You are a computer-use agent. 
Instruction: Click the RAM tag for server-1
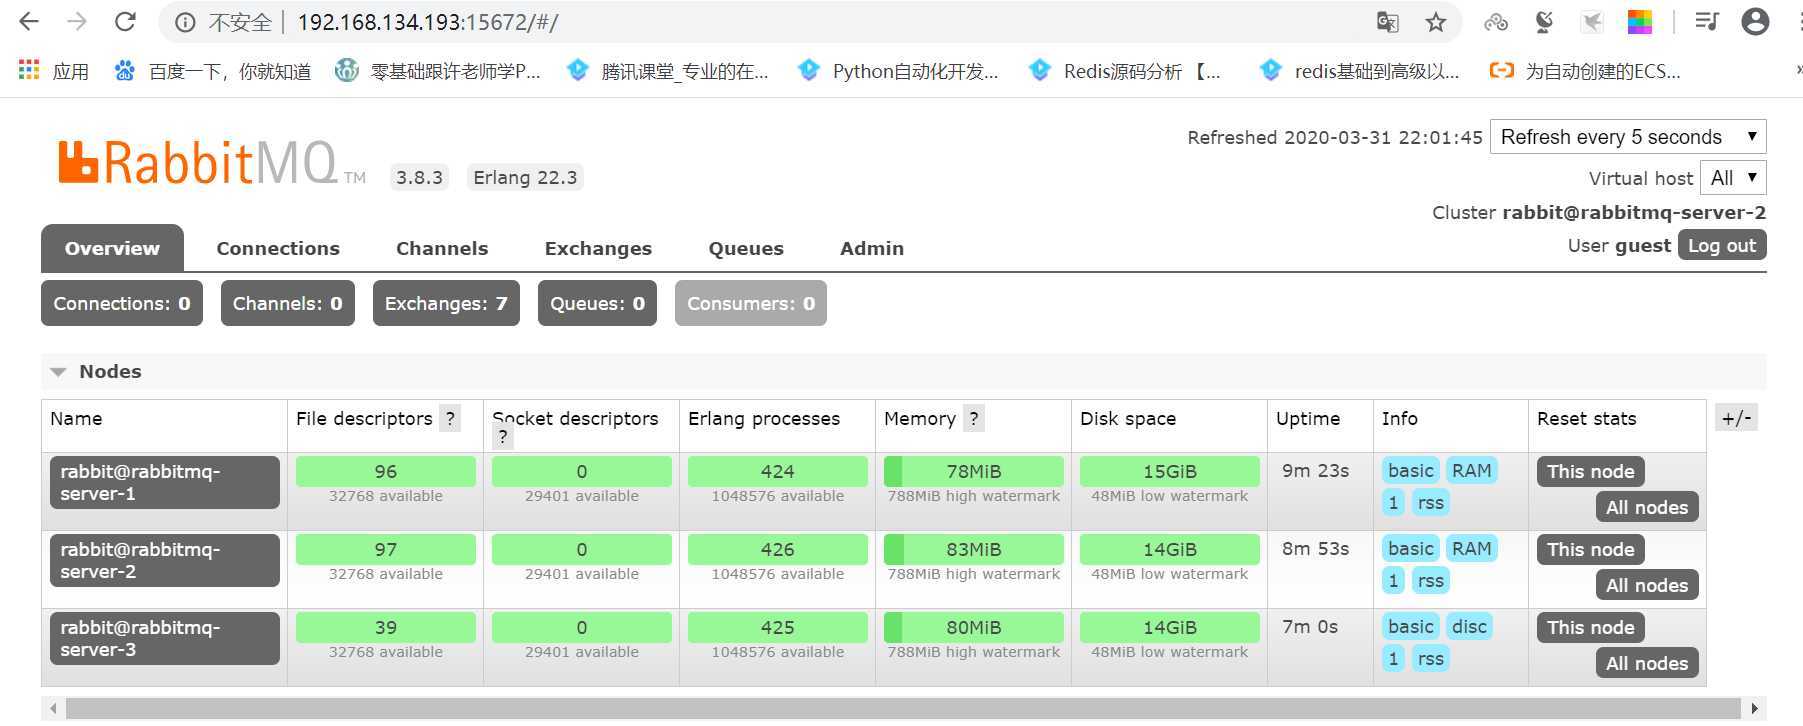[1472, 470]
